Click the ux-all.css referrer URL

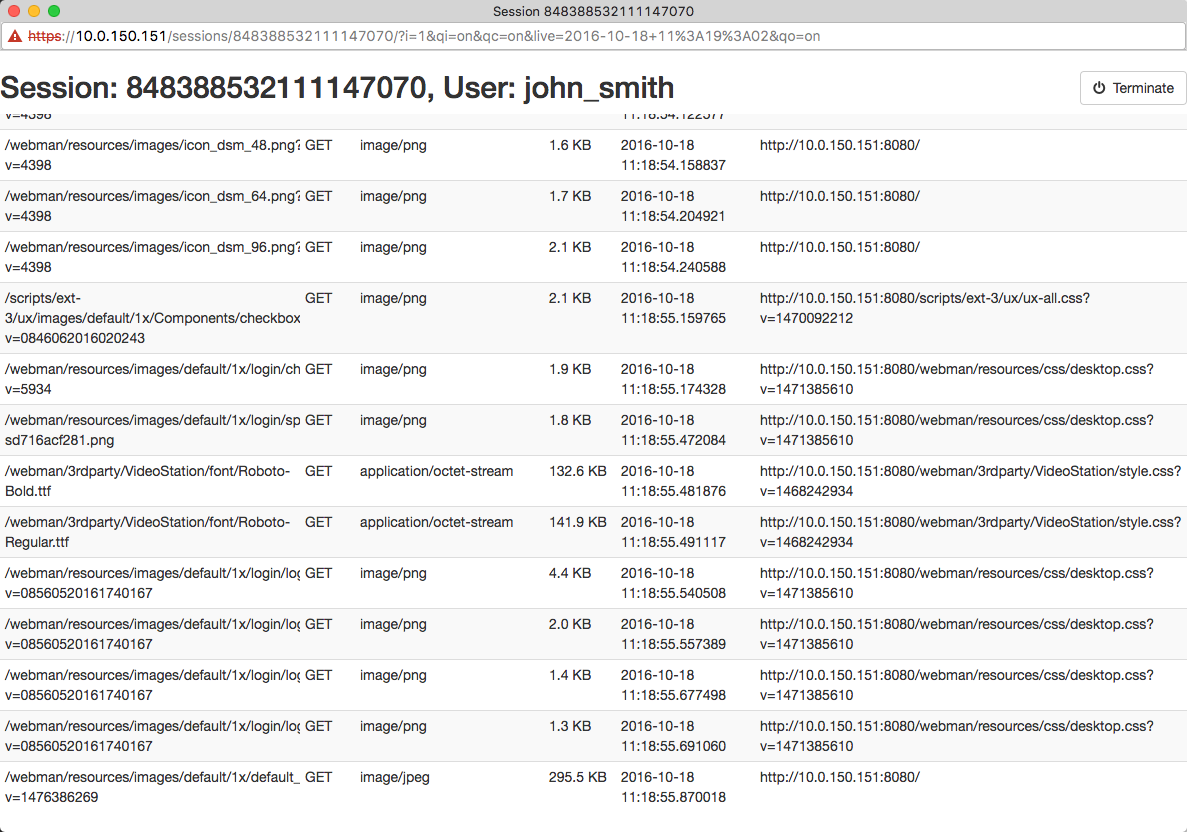[x=925, y=308]
